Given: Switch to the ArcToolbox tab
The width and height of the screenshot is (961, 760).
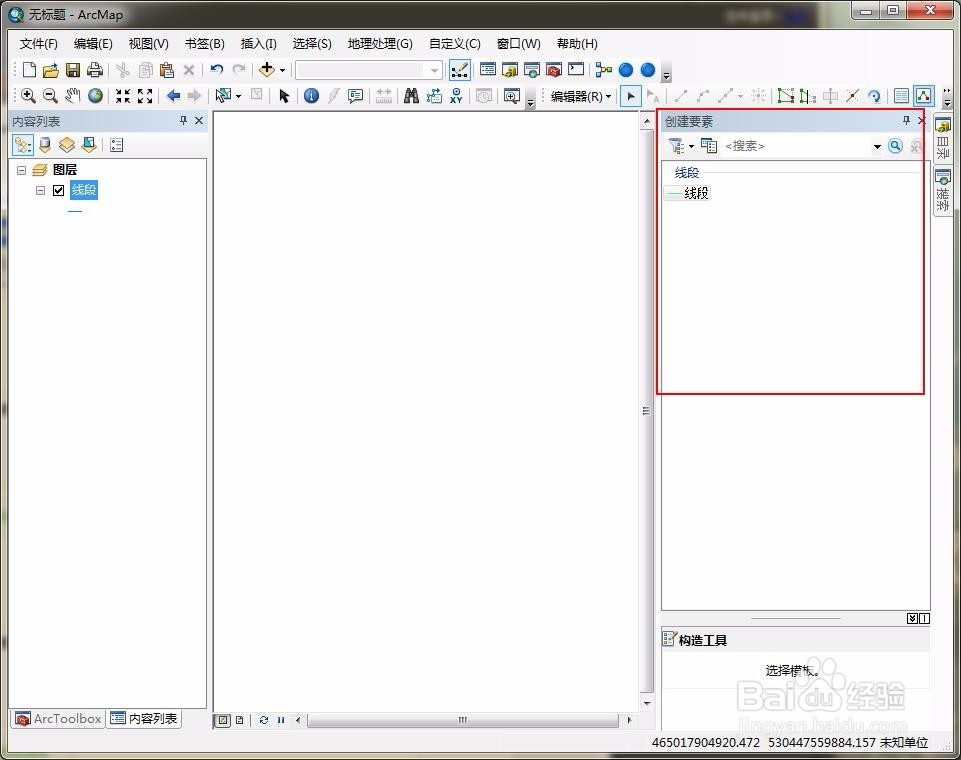Looking at the screenshot, I should point(57,719).
